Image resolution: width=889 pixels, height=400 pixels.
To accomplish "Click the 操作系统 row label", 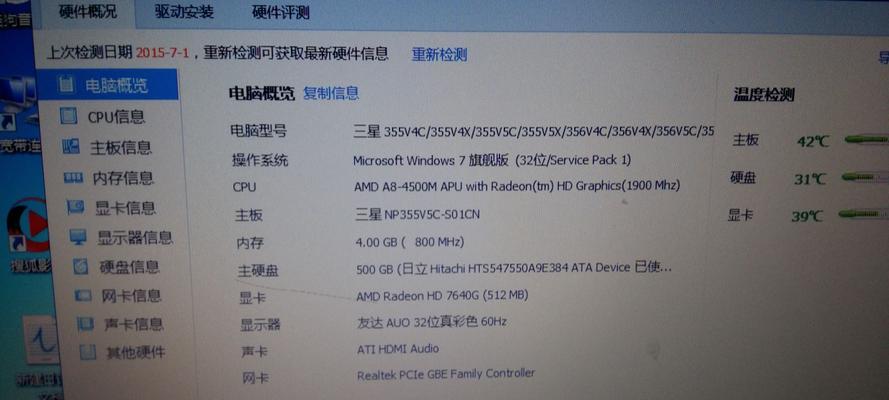I will point(260,160).
